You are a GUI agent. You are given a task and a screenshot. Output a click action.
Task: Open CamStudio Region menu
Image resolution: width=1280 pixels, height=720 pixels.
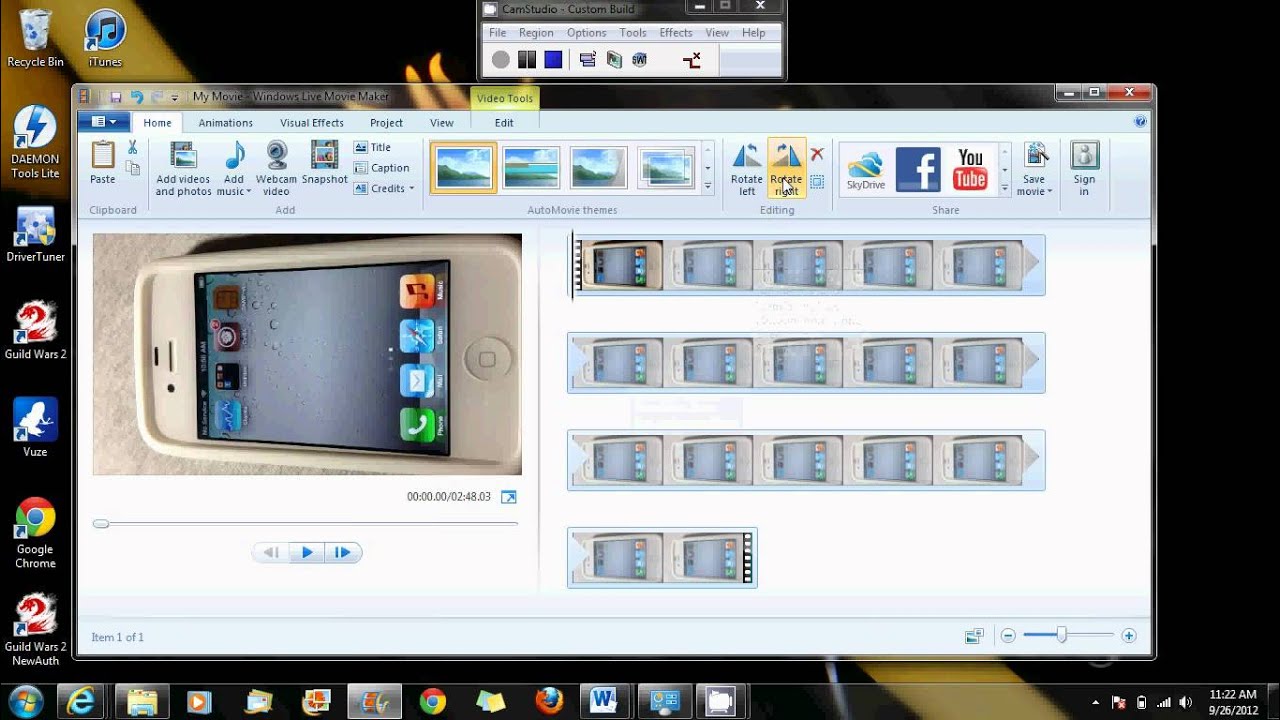536,33
